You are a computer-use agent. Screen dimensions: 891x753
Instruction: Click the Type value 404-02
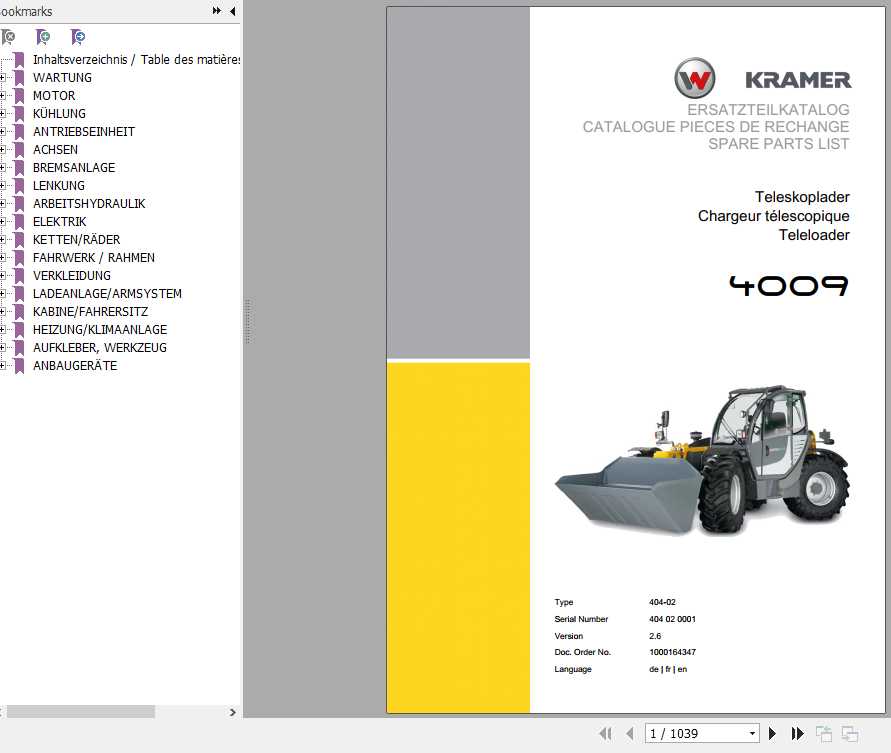click(662, 602)
